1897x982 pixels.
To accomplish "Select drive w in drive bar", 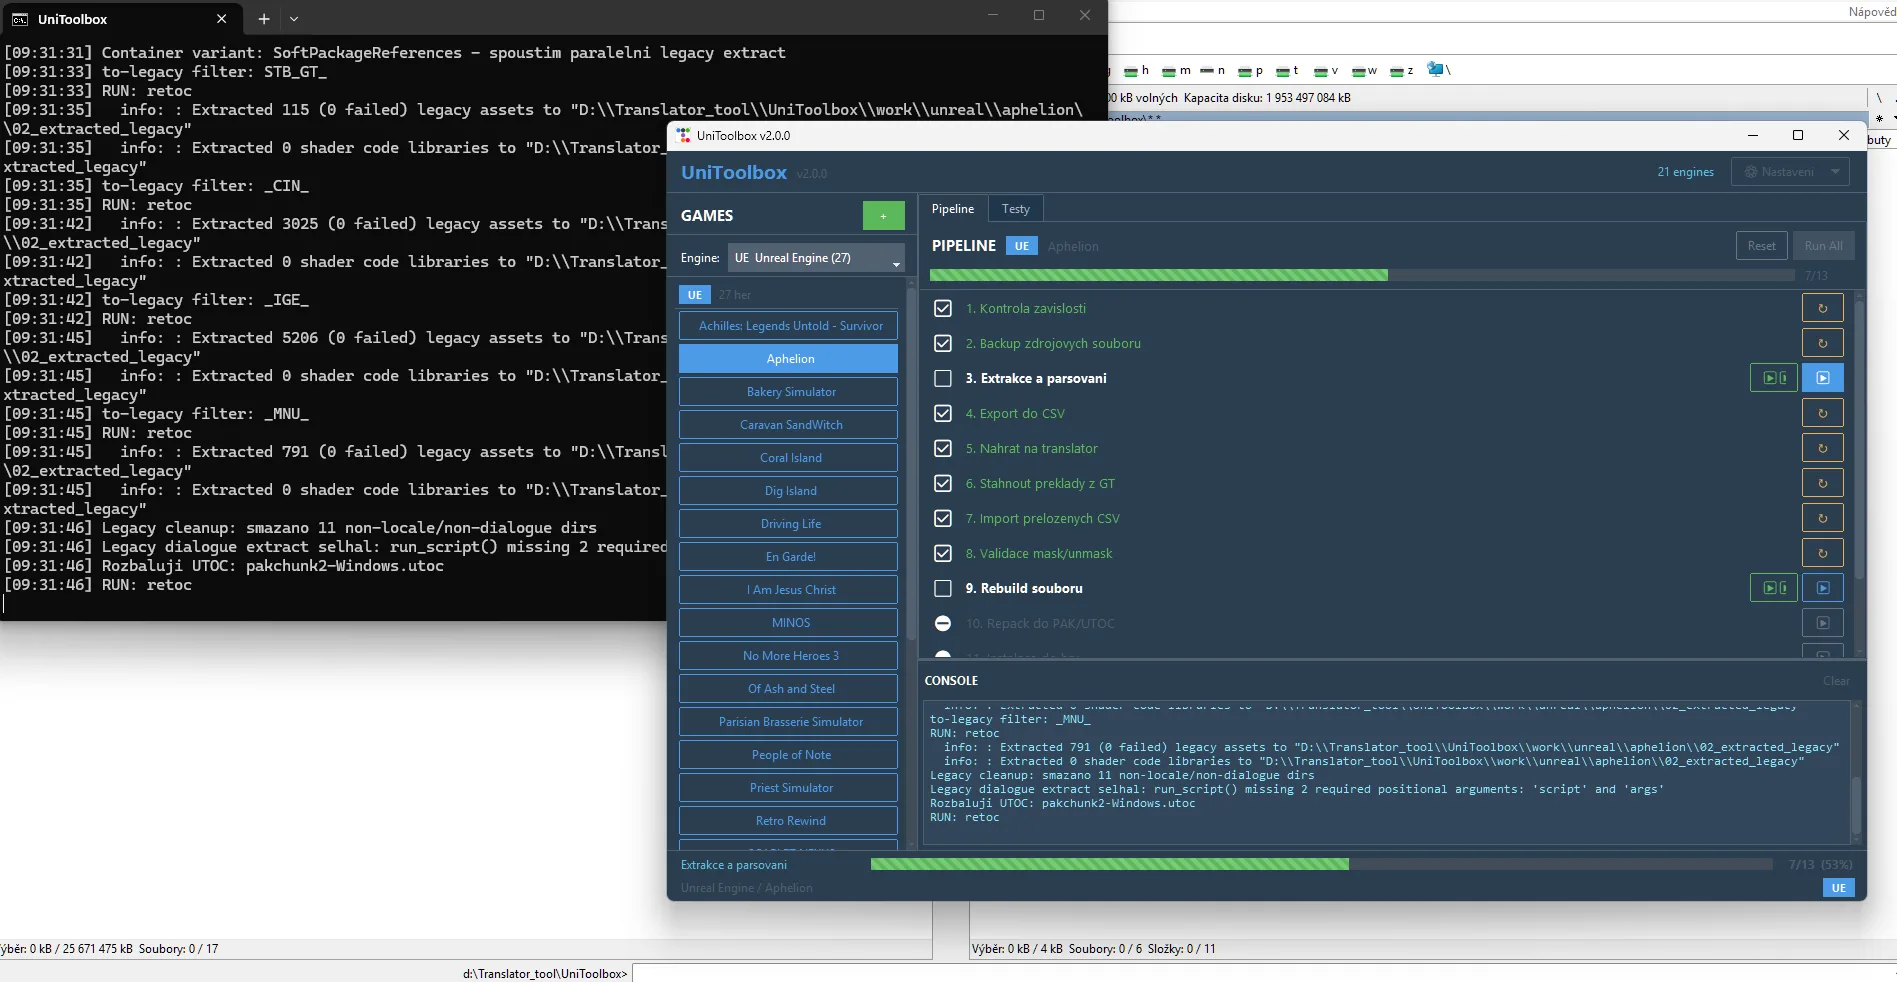I will point(1364,71).
